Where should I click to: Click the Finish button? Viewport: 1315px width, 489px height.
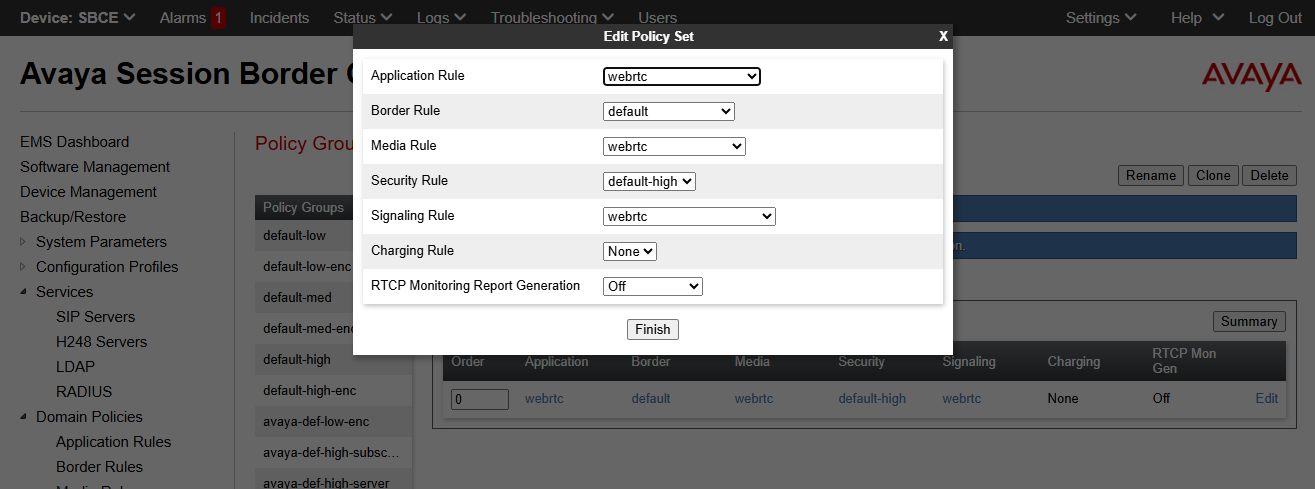[x=652, y=329]
